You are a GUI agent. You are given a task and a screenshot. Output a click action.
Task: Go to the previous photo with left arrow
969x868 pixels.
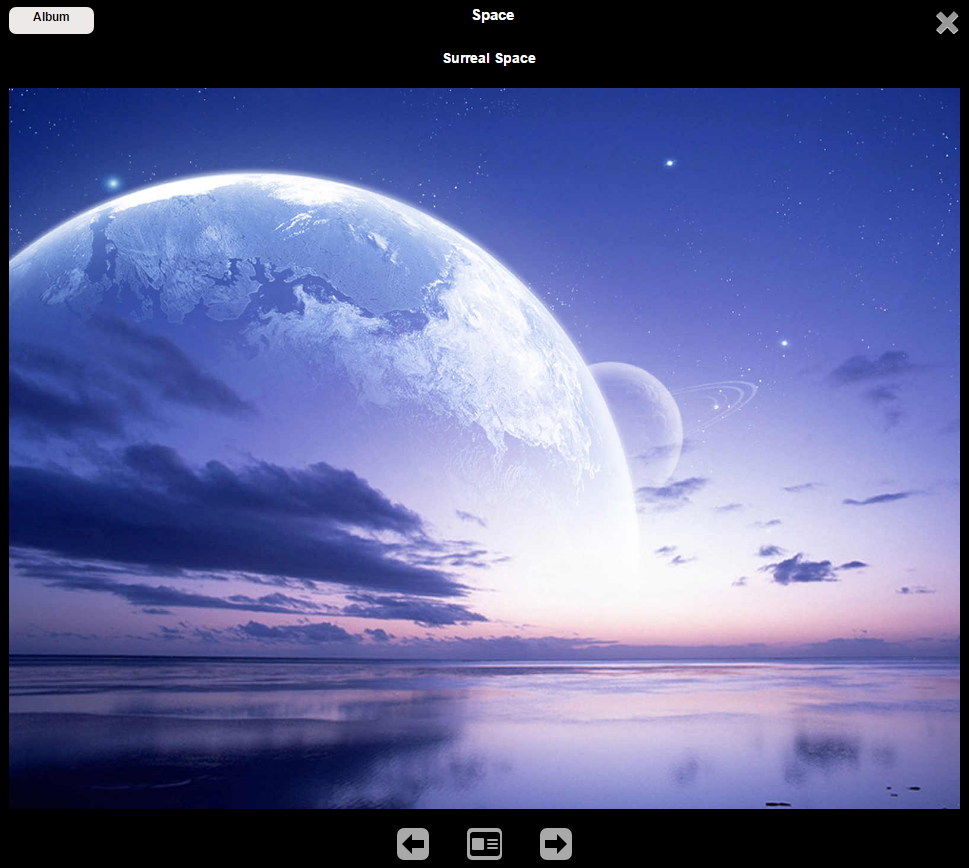coord(413,844)
